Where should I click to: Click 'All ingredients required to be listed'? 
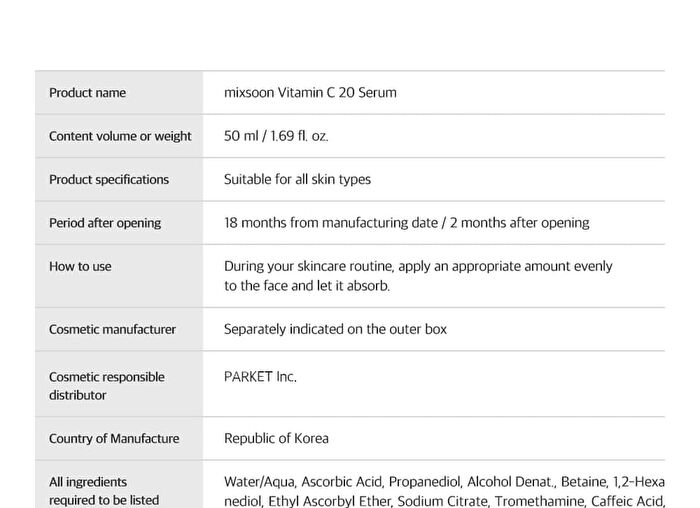pos(104,491)
